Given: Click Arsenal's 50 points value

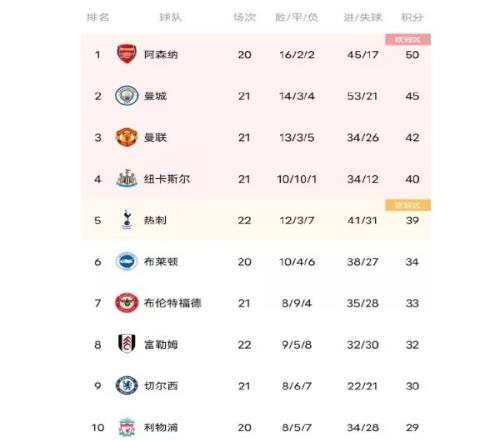Looking at the screenshot, I should (x=412, y=55).
